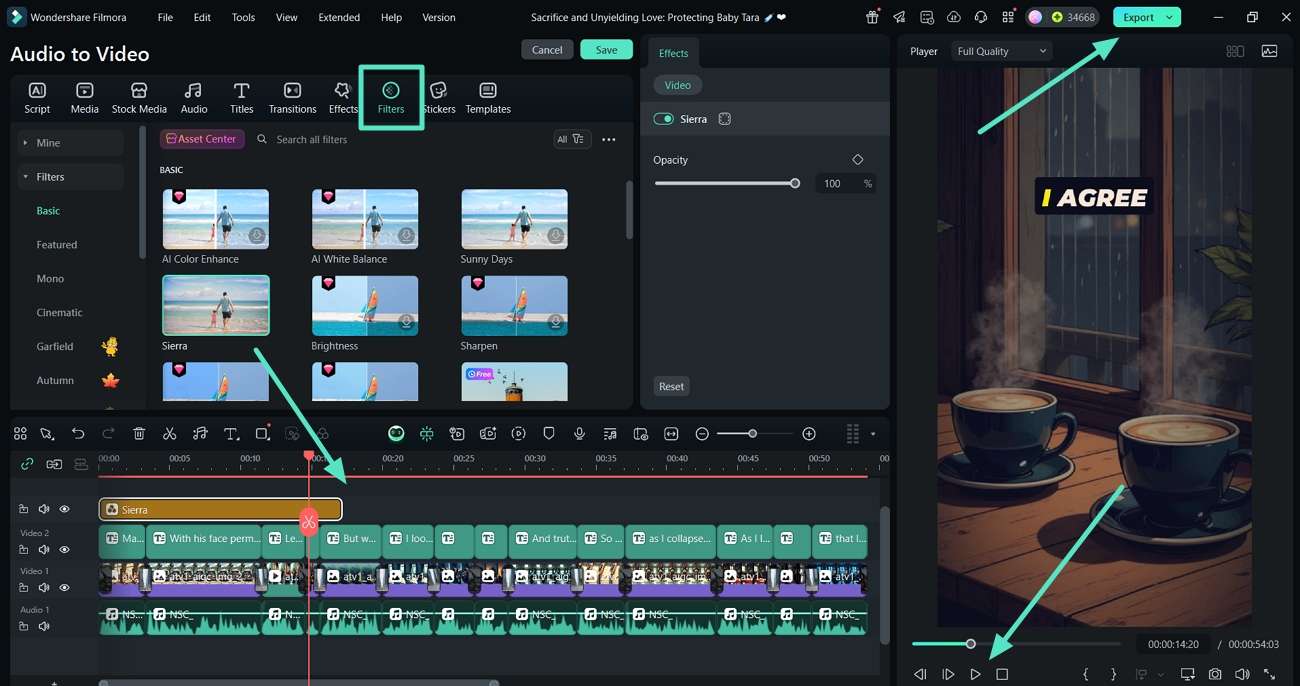Stop the preview playback
Image resolution: width=1300 pixels, height=686 pixels.
click(x=1002, y=675)
